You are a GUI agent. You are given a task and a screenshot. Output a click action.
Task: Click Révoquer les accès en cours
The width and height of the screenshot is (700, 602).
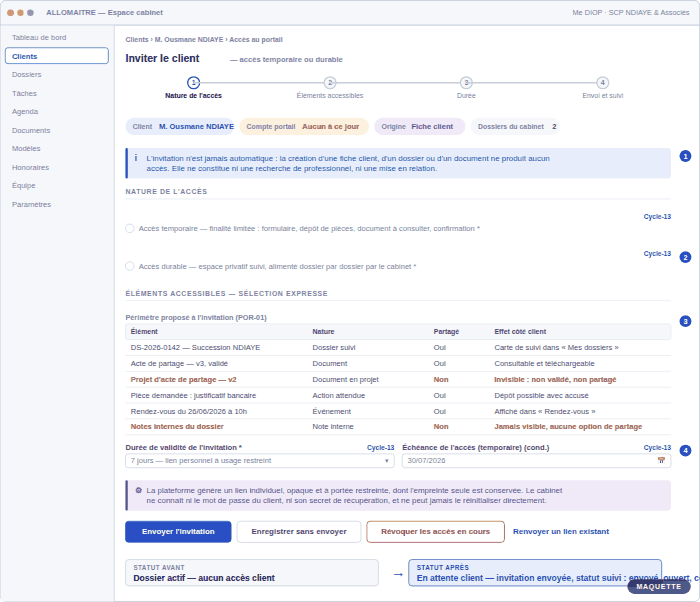(x=435, y=532)
